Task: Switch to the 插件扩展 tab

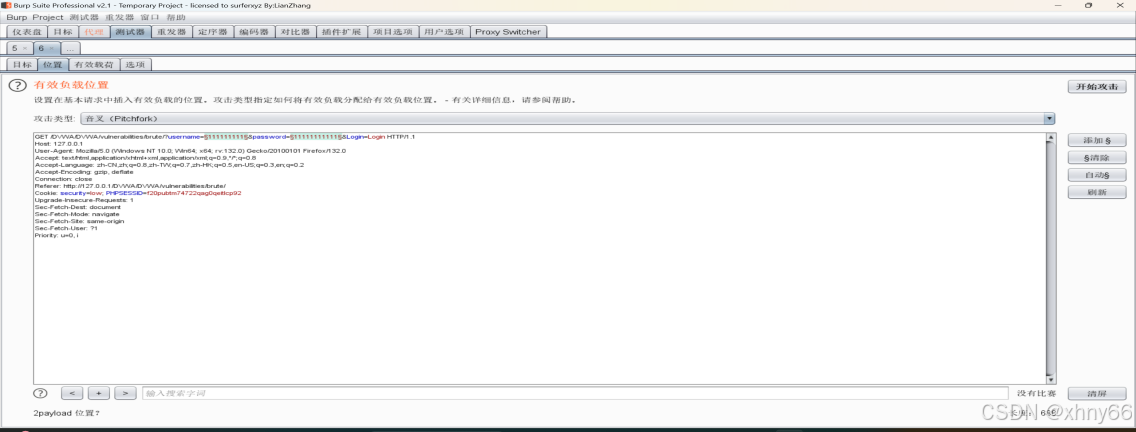Action: 341,32
